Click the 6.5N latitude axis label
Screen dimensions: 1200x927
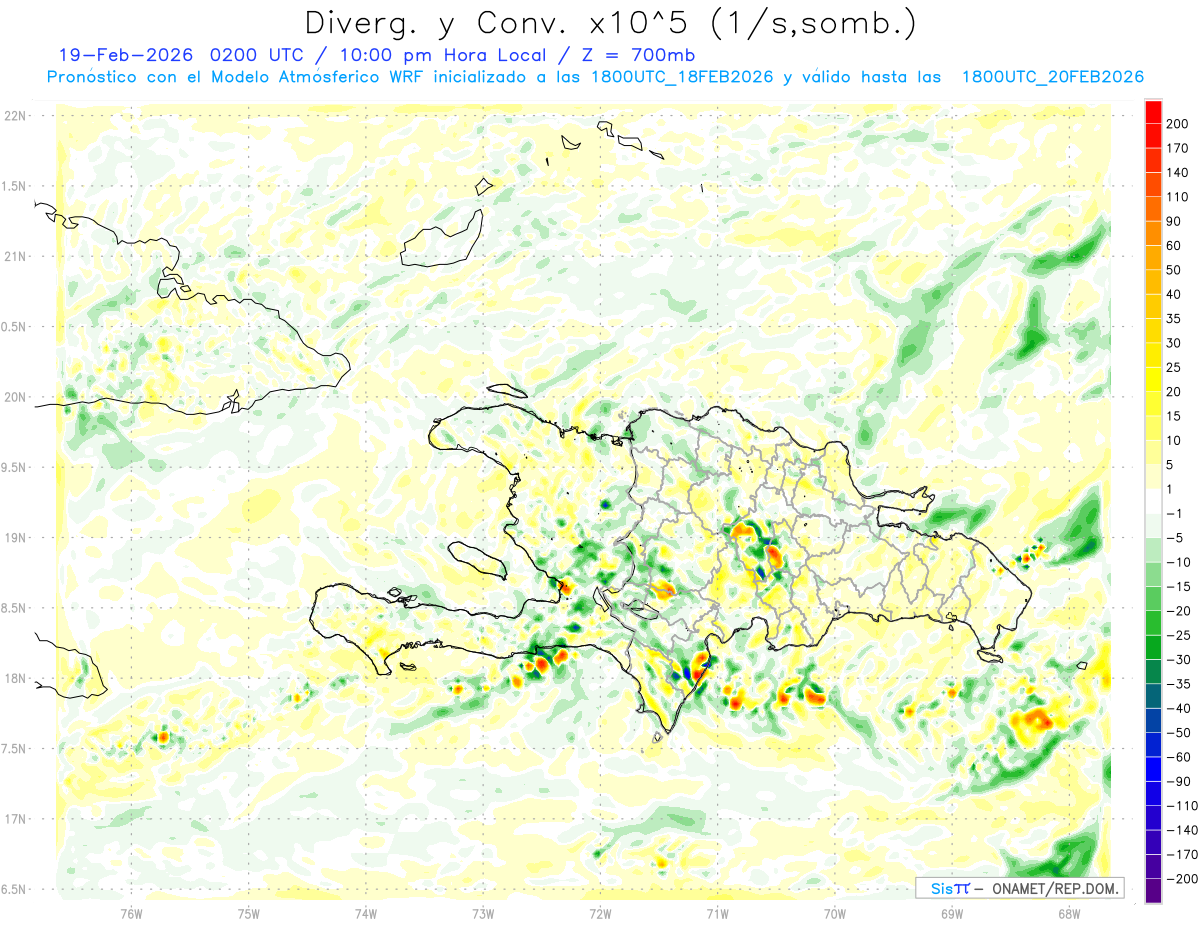coord(14,890)
